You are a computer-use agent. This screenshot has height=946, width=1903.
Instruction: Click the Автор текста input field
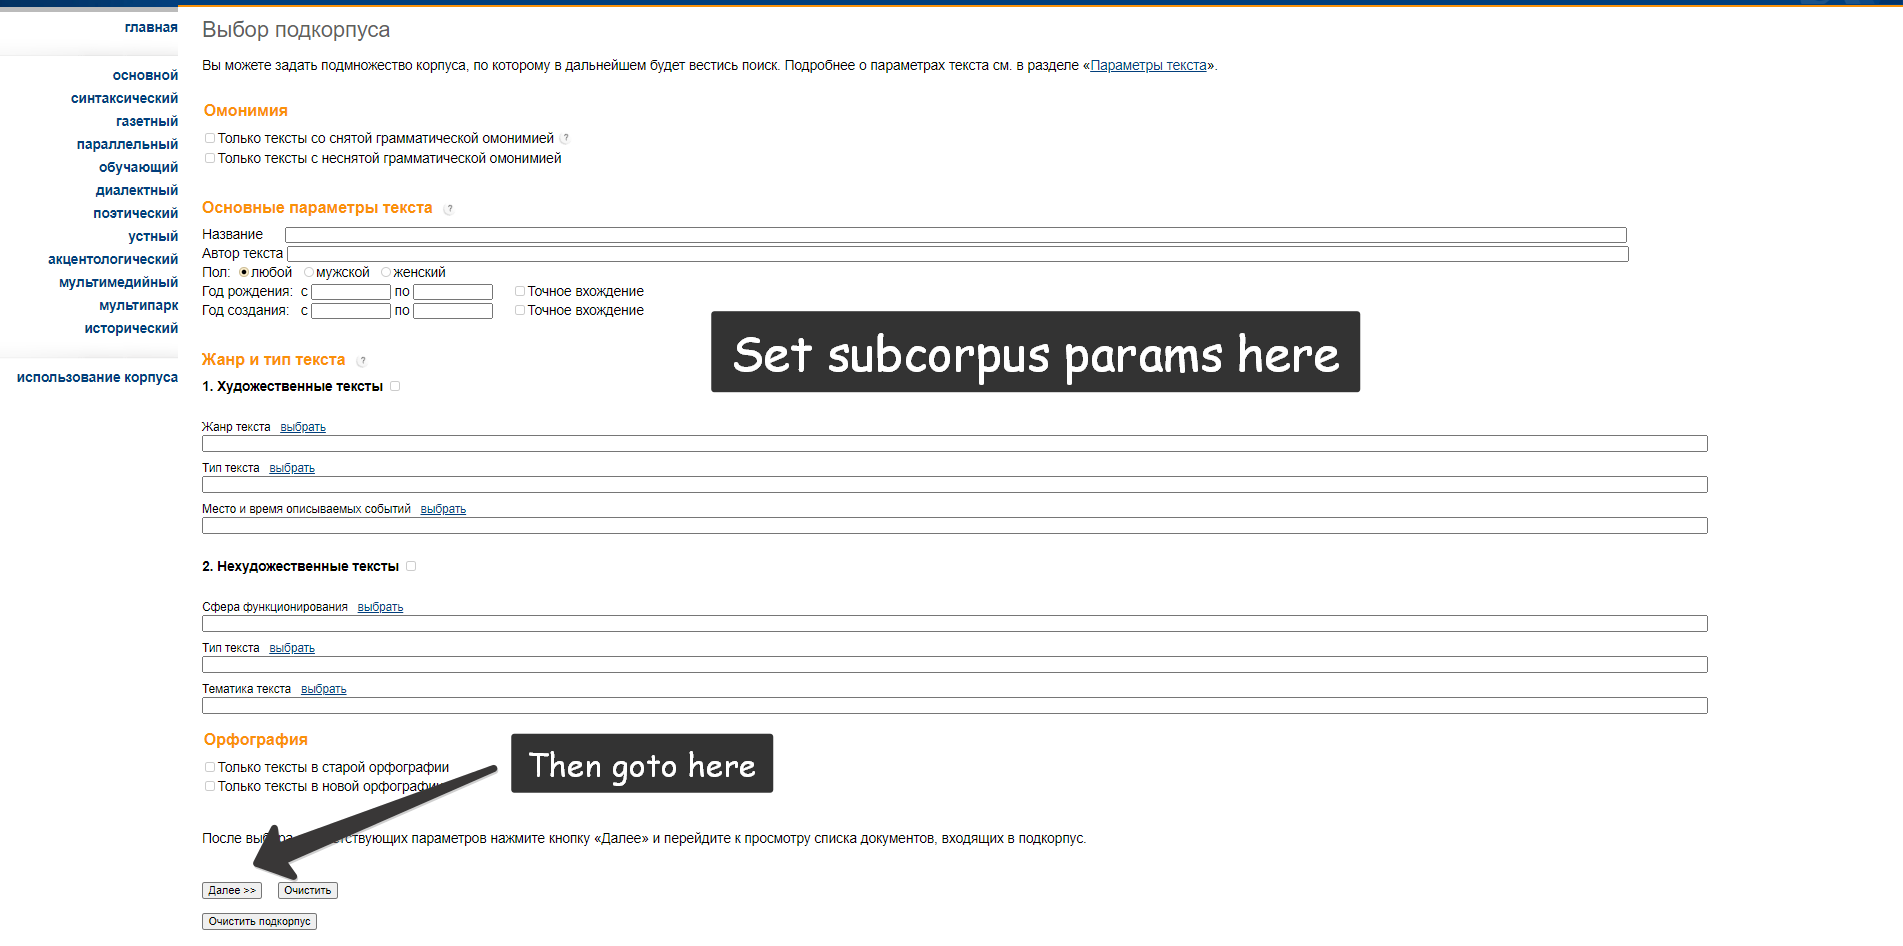[x=957, y=254]
